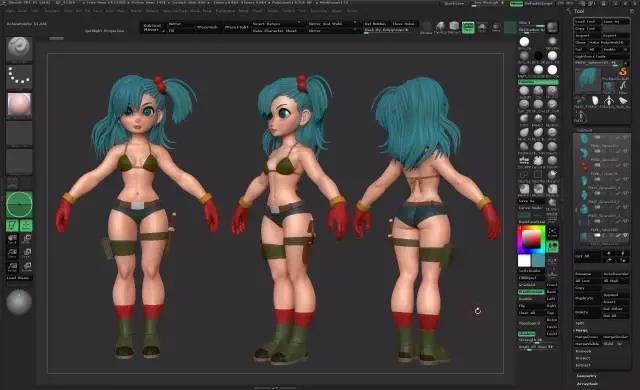Viewport: 640px width, 390px height.
Task: Select the cone-shaped icon in top shelf
Action: click(440, 27)
